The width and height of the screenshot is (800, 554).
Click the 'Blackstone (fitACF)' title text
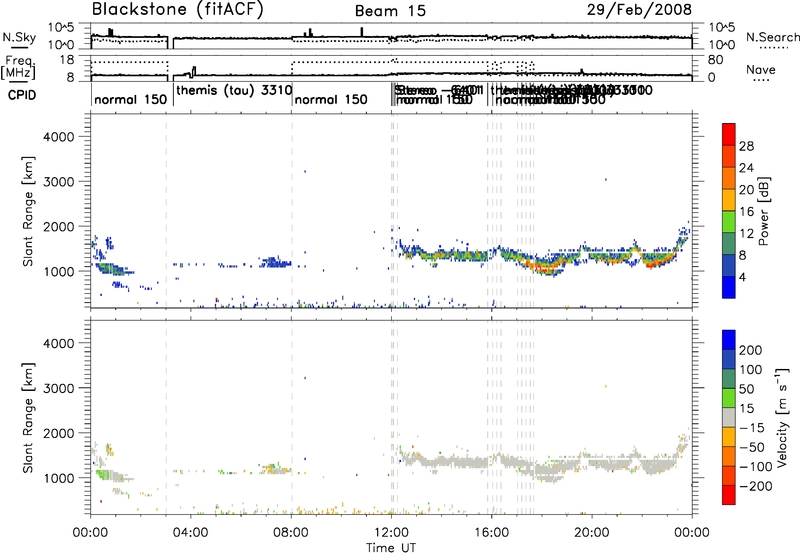178,9
